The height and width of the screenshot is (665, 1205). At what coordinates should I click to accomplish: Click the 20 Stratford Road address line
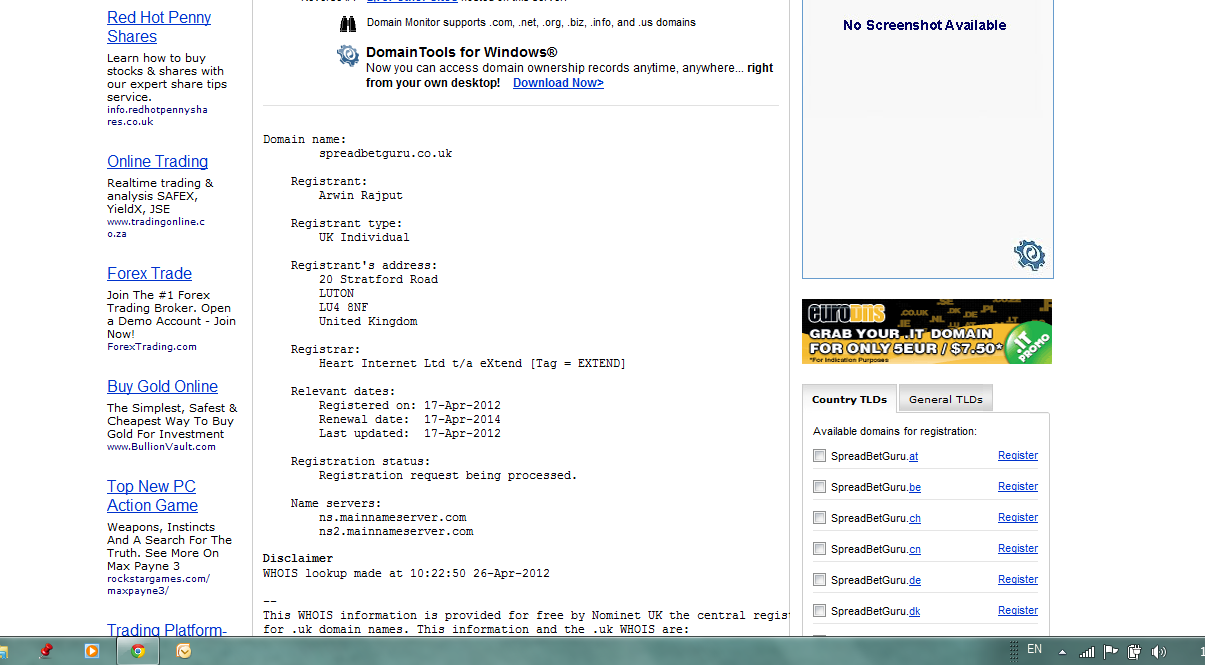[378, 279]
